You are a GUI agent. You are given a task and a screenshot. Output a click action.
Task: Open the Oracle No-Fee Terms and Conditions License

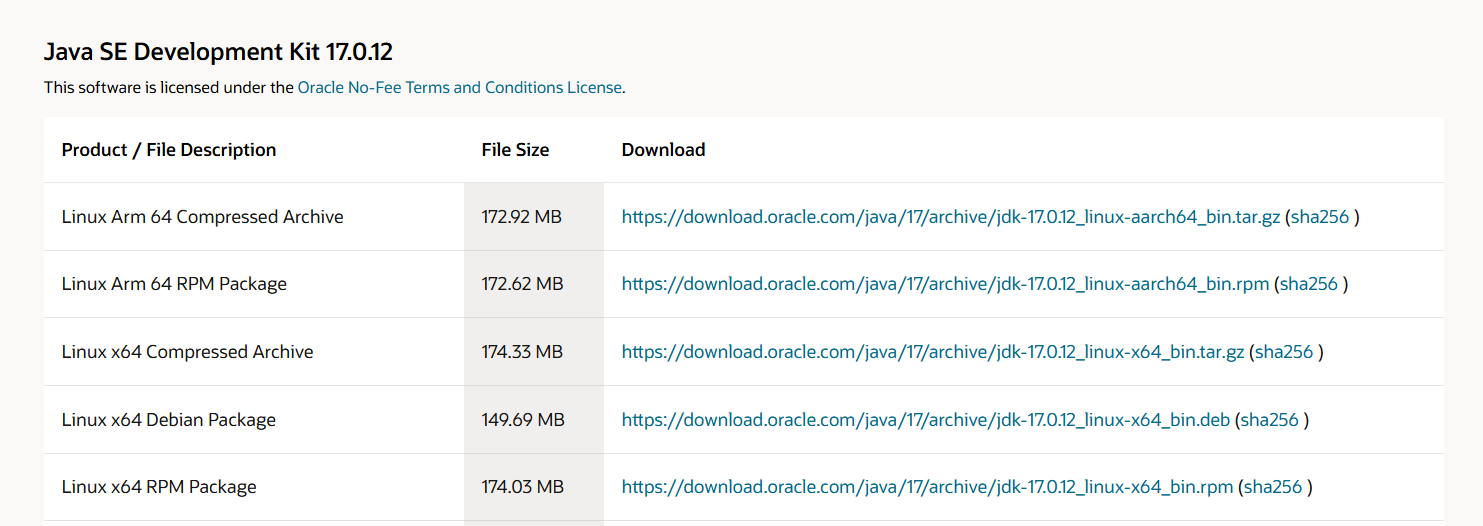(460, 88)
